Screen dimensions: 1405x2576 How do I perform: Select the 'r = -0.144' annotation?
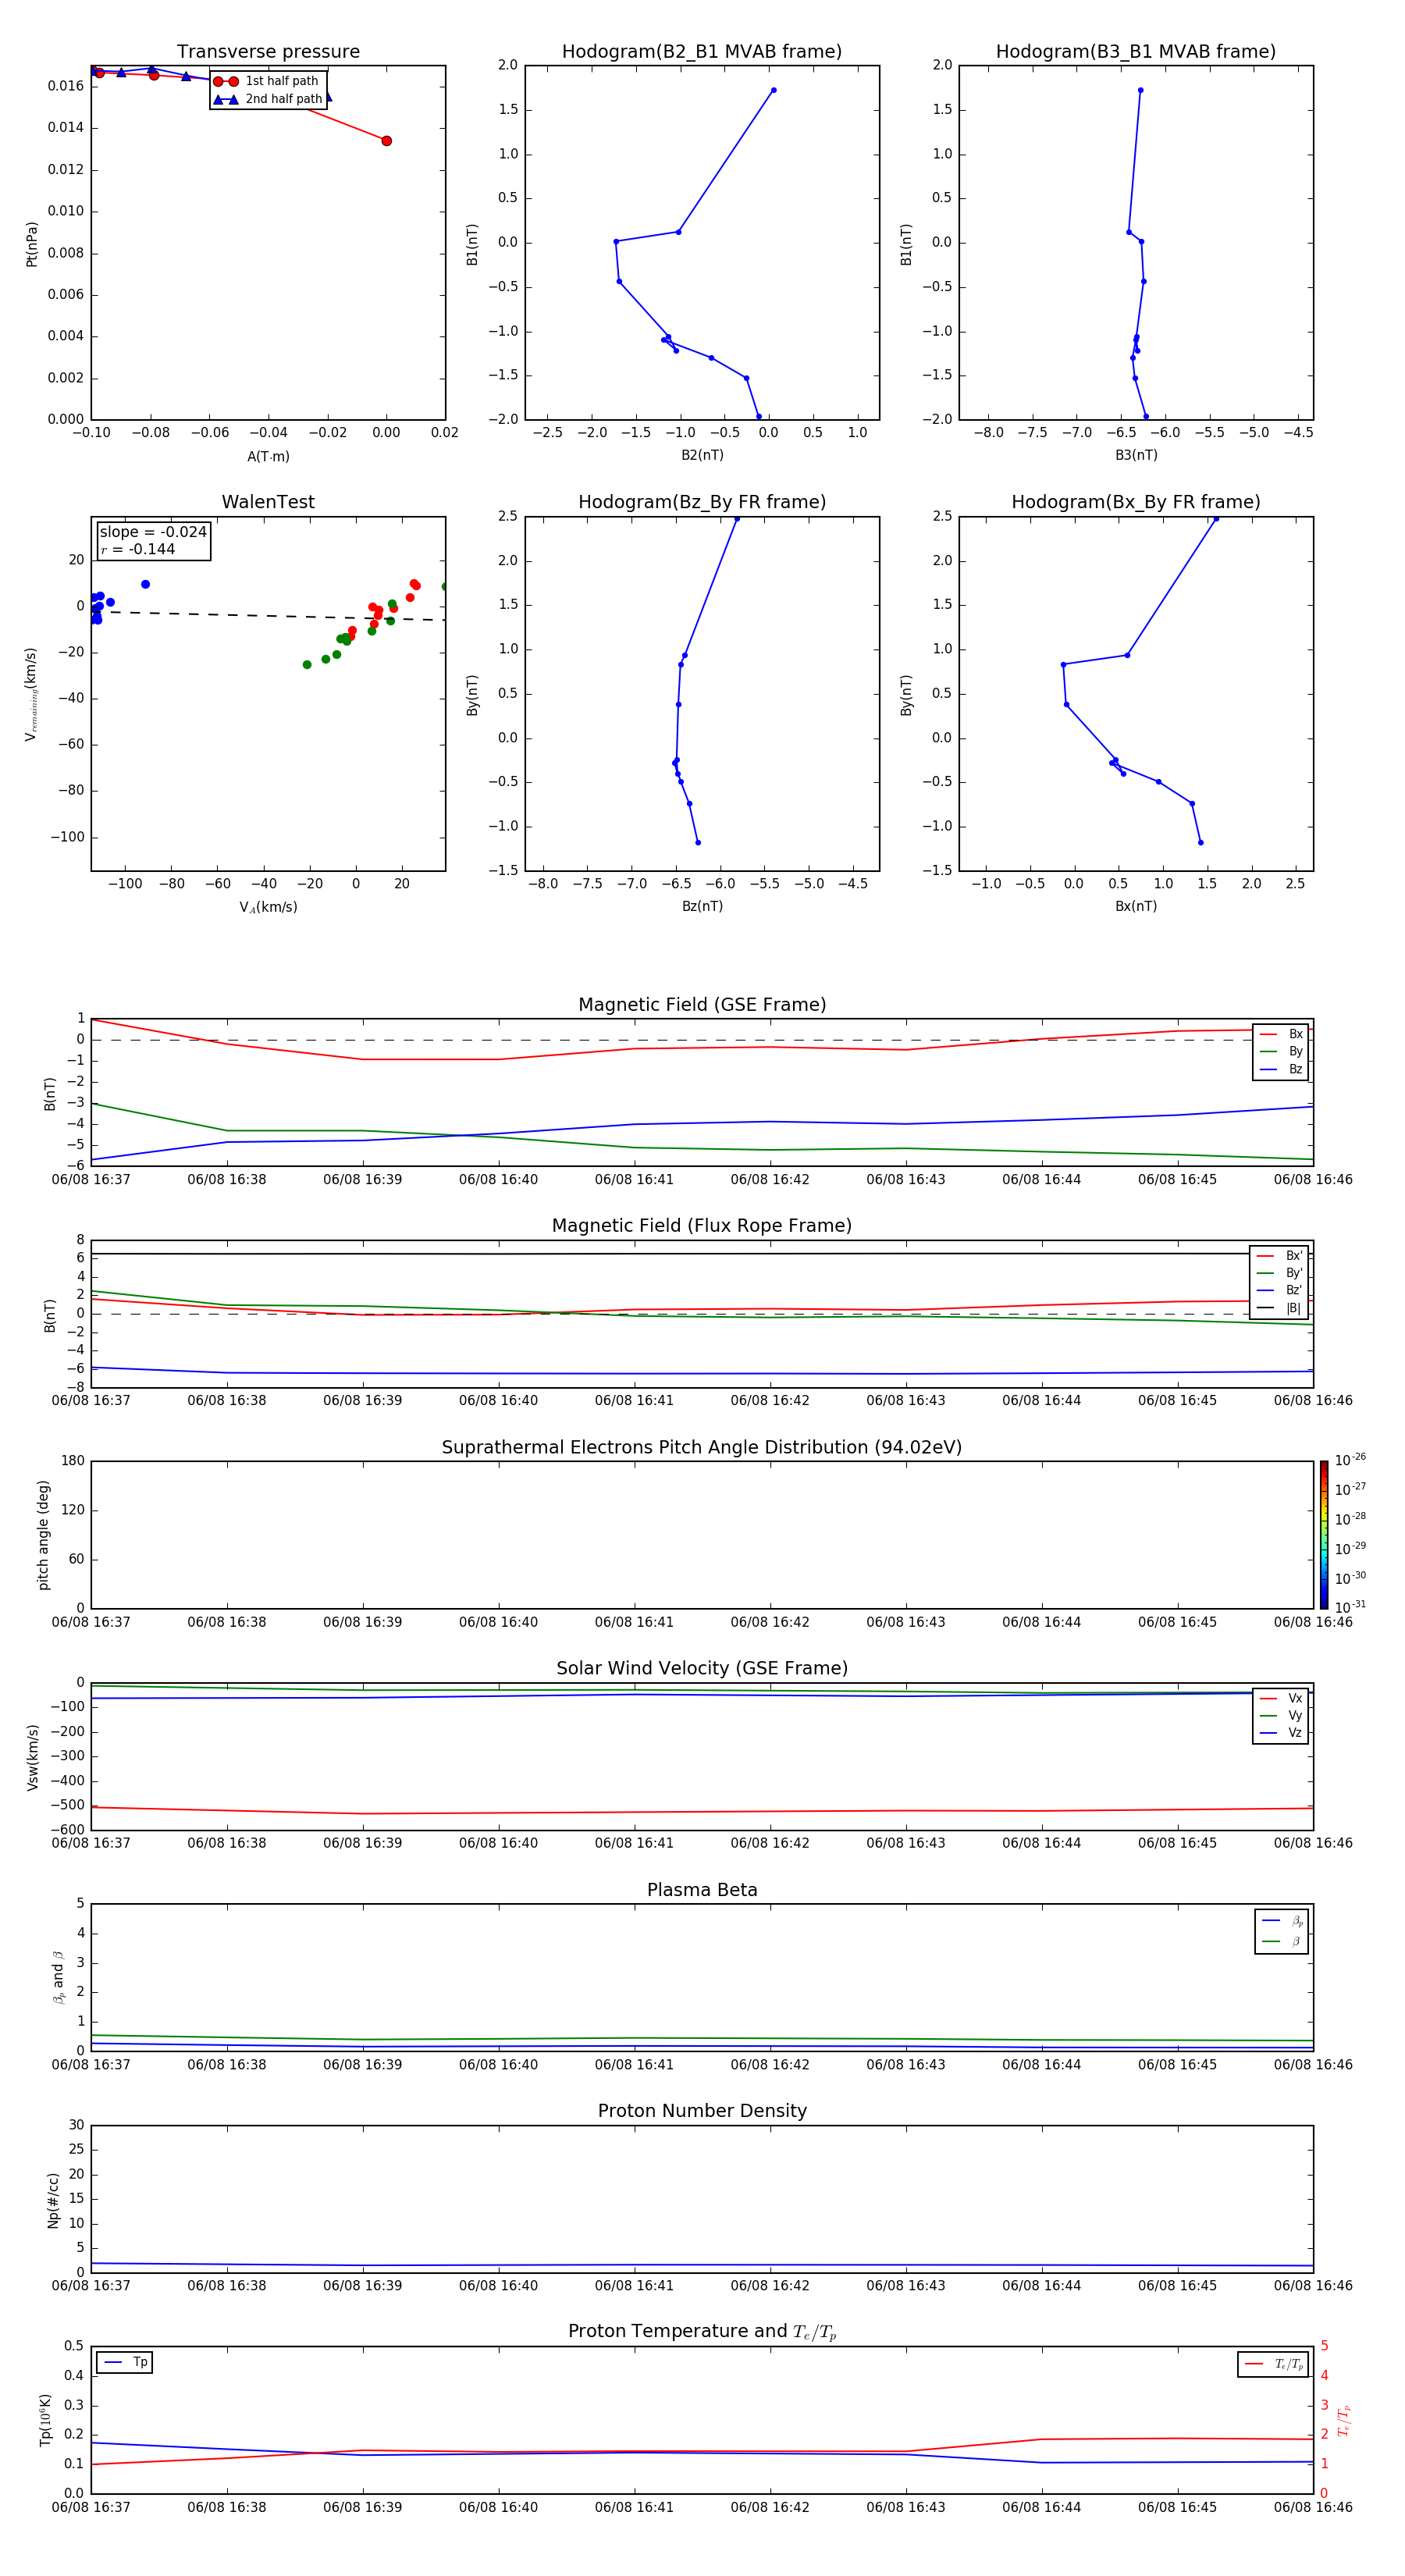coord(138,549)
